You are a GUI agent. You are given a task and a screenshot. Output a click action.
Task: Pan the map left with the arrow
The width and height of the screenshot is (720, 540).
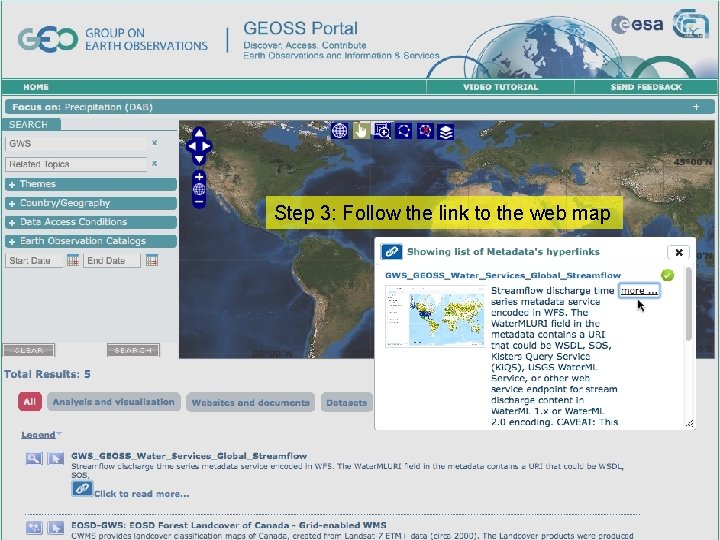point(191,146)
